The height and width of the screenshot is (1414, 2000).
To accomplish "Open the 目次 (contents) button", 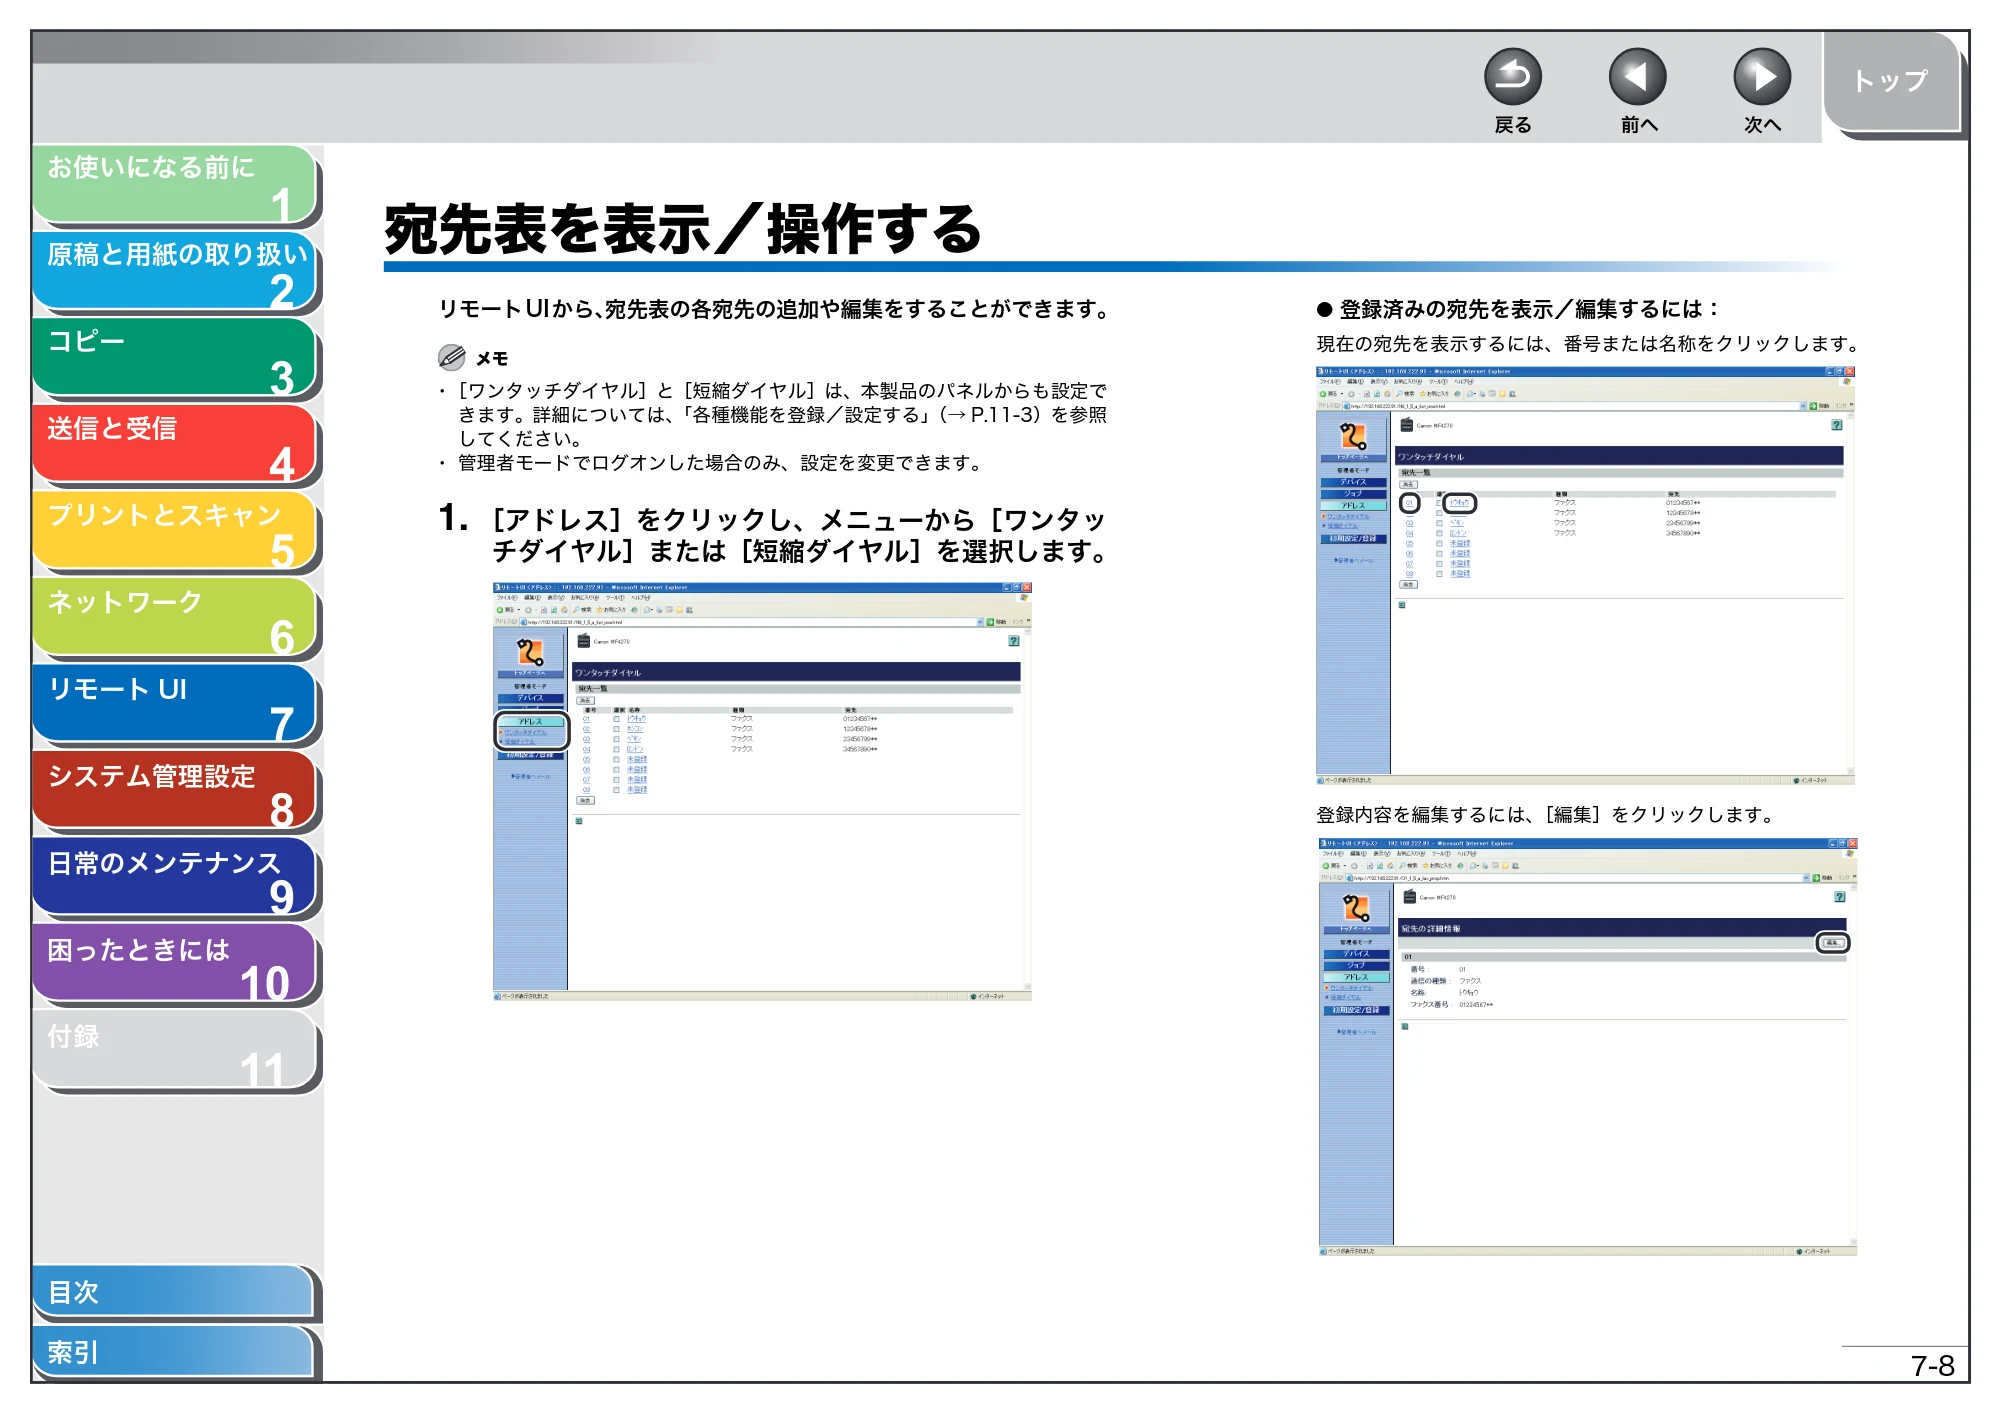I will [x=174, y=1292].
